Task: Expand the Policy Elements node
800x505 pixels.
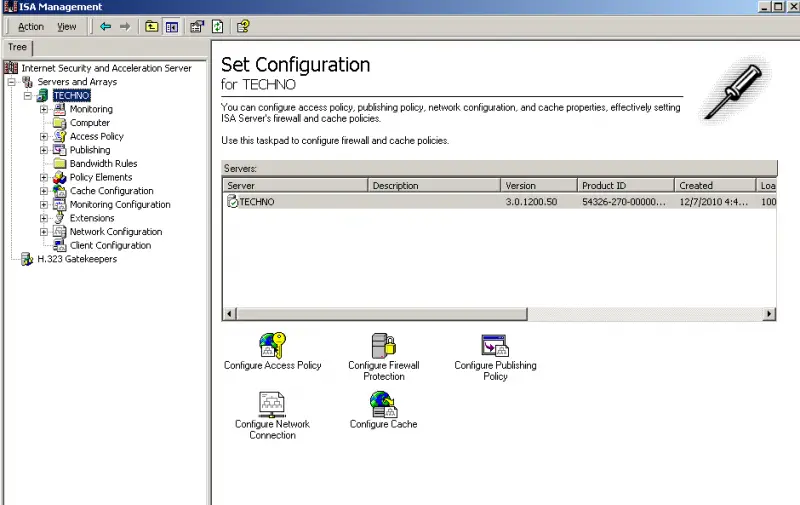Action: point(44,177)
